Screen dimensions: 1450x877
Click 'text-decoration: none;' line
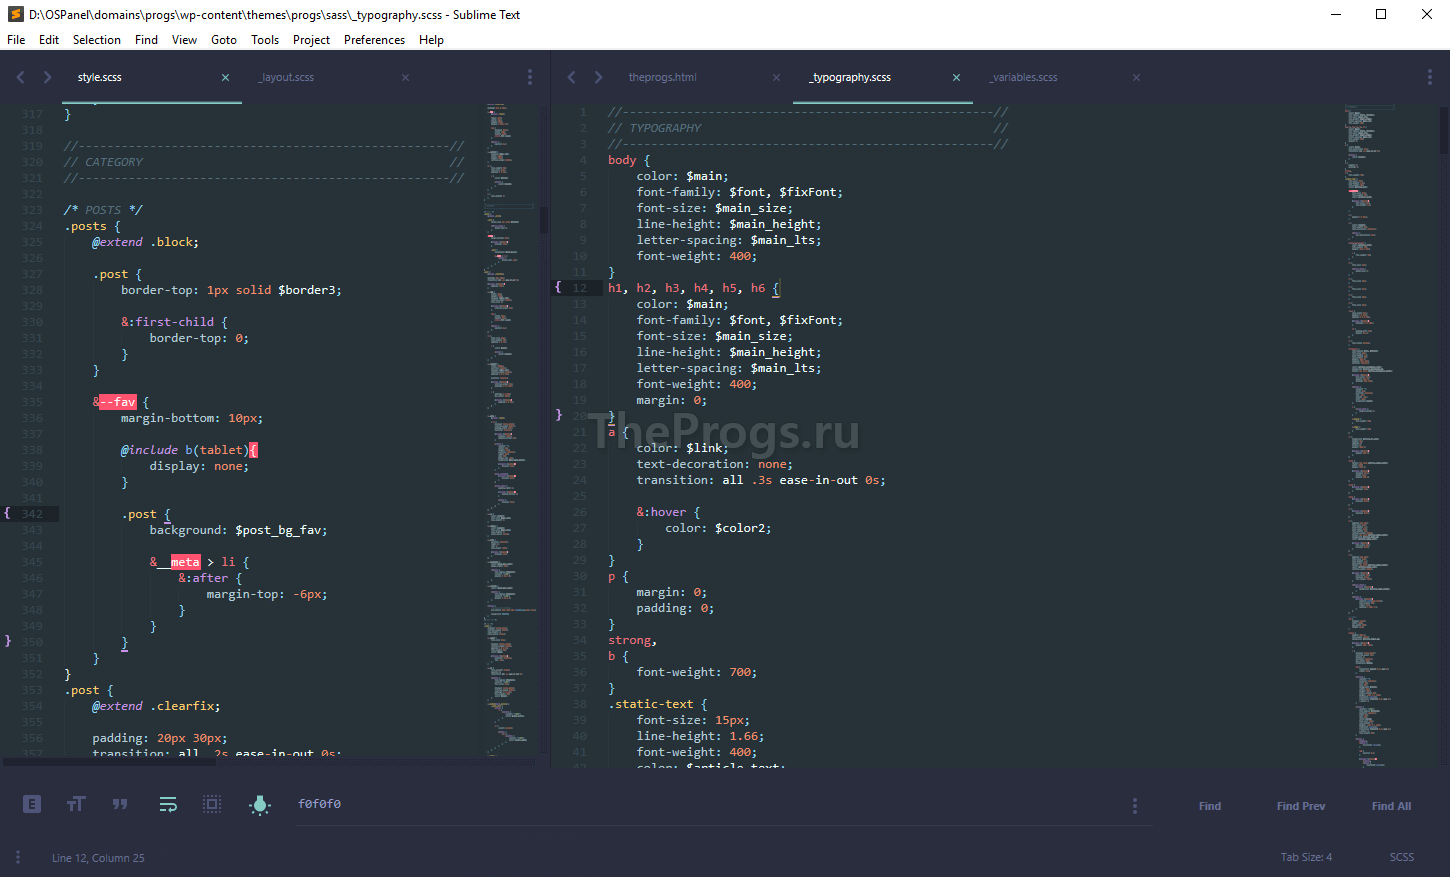pos(714,464)
